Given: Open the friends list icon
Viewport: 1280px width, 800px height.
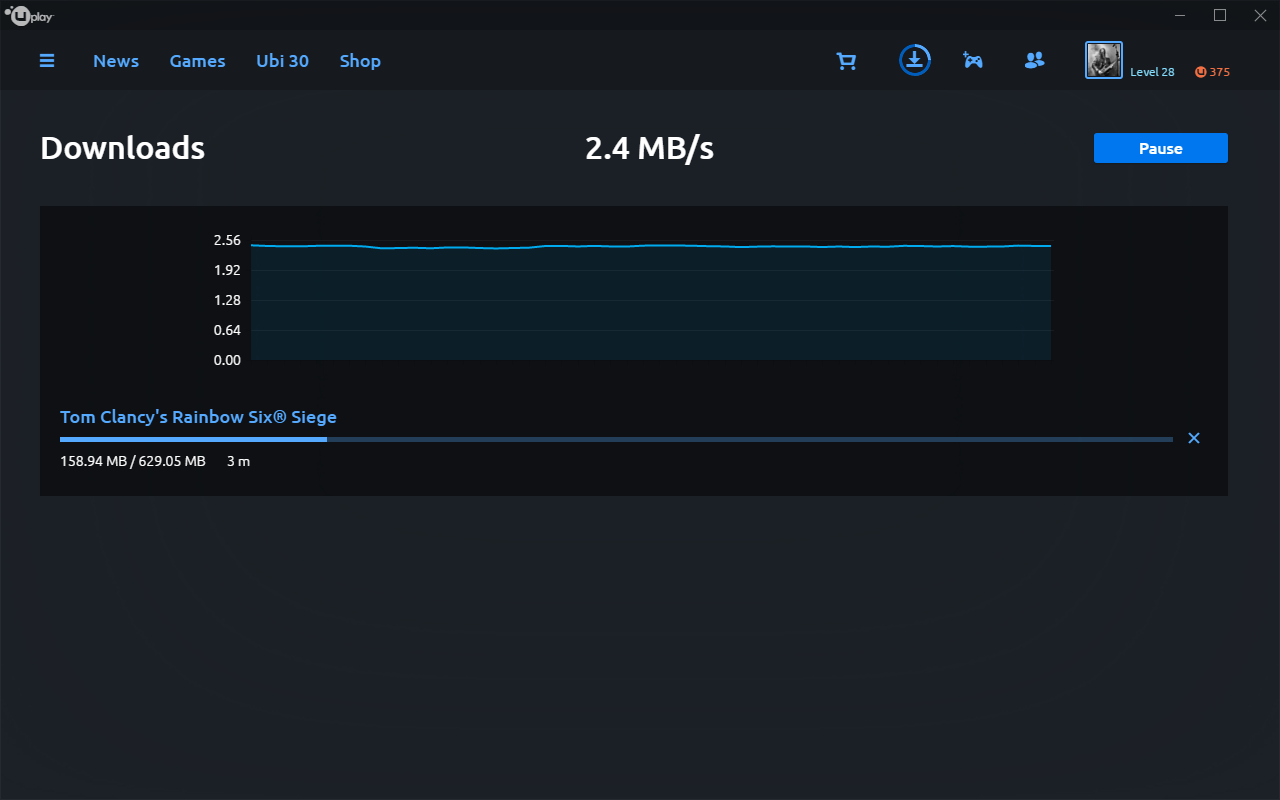Looking at the screenshot, I should pyautogui.click(x=1035, y=60).
